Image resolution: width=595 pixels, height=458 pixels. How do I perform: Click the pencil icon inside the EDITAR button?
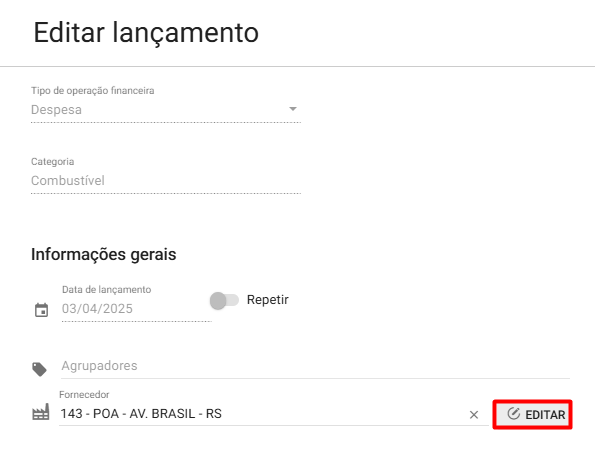point(513,414)
